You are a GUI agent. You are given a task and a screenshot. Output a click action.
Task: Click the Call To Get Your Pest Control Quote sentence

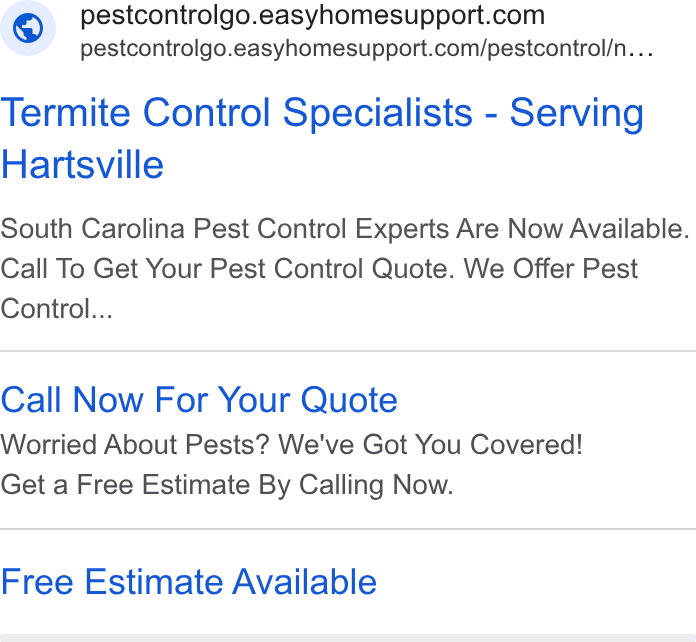[x=228, y=269]
